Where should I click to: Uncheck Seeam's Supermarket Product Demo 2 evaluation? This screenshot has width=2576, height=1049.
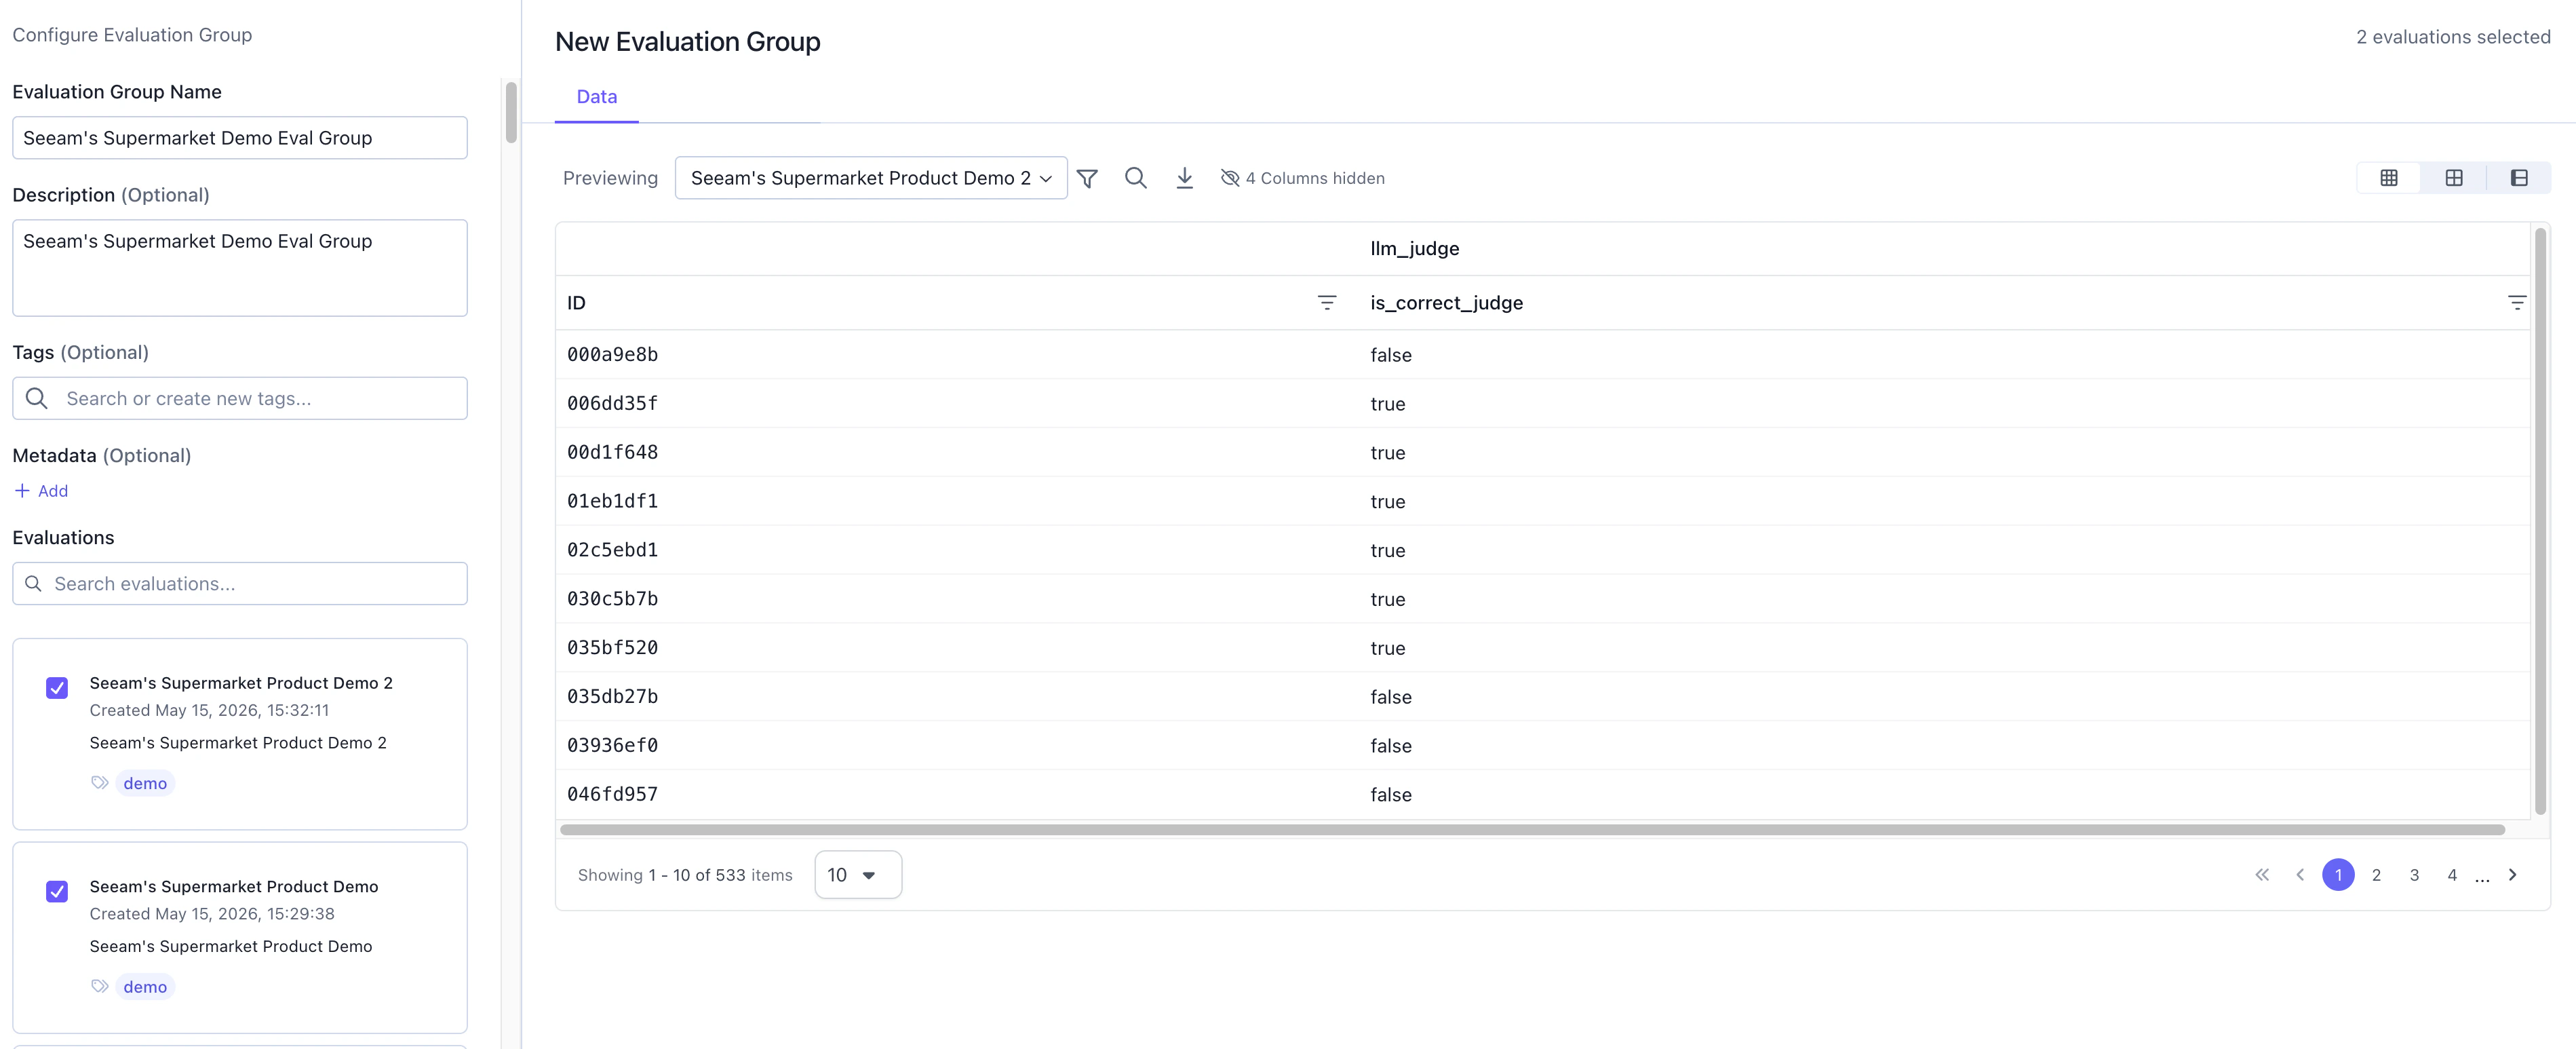pyautogui.click(x=57, y=688)
